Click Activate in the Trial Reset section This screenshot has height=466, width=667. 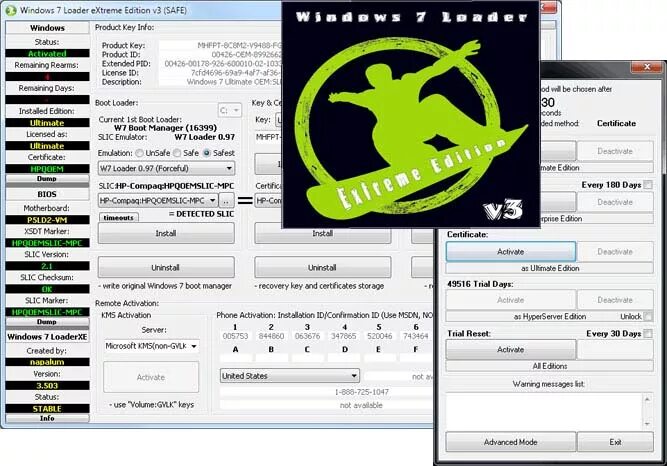(511, 349)
